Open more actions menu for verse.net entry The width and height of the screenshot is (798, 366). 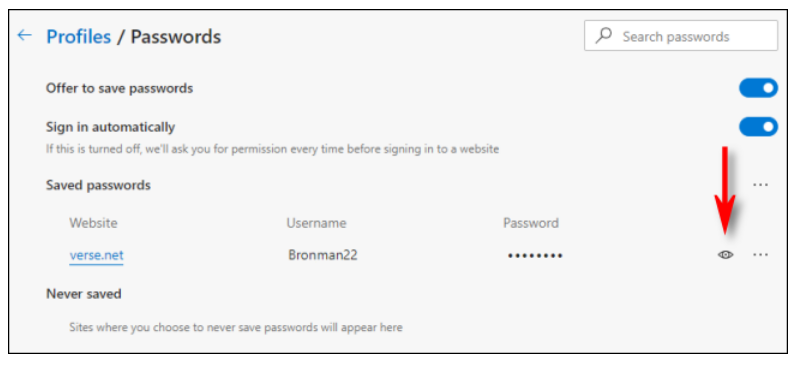pyautogui.click(x=760, y=255)
